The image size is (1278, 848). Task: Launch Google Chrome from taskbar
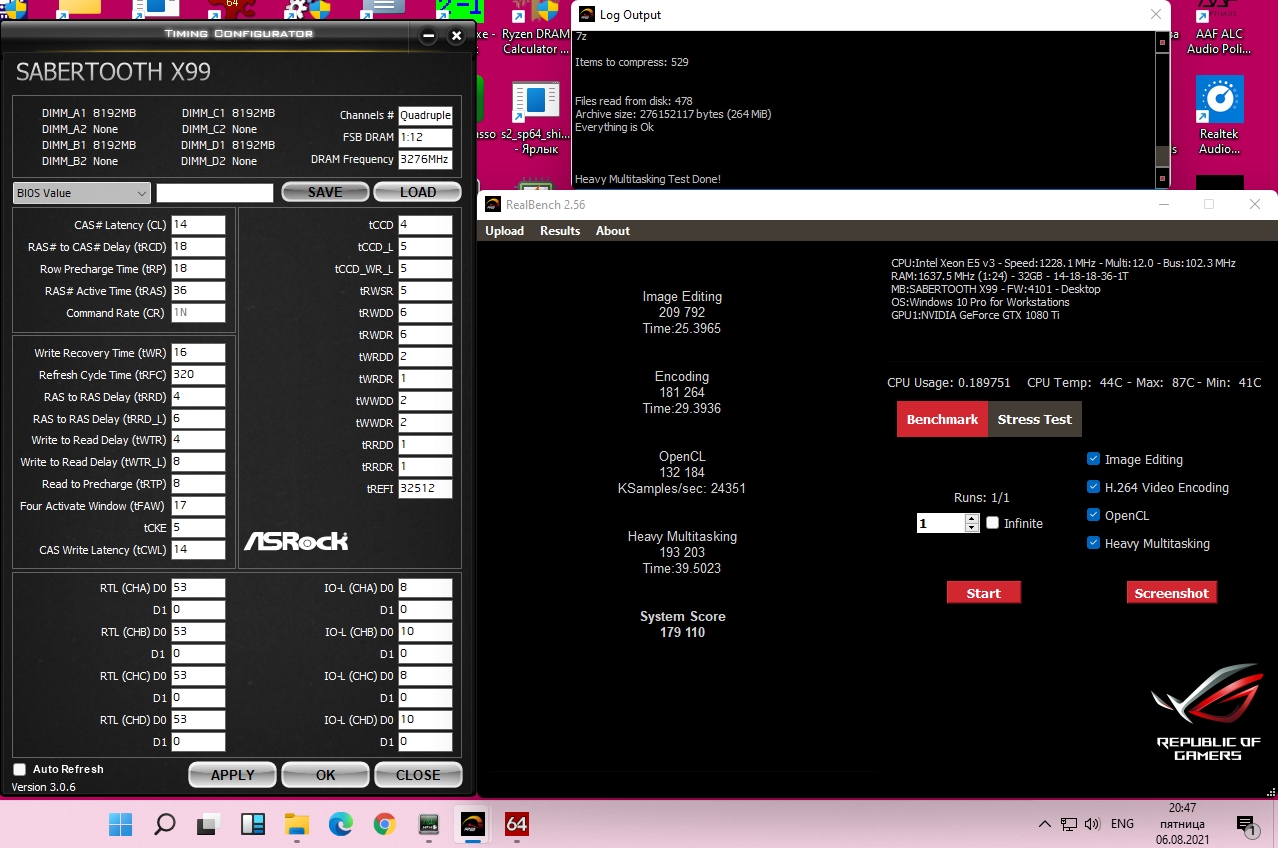coord(384,824)
